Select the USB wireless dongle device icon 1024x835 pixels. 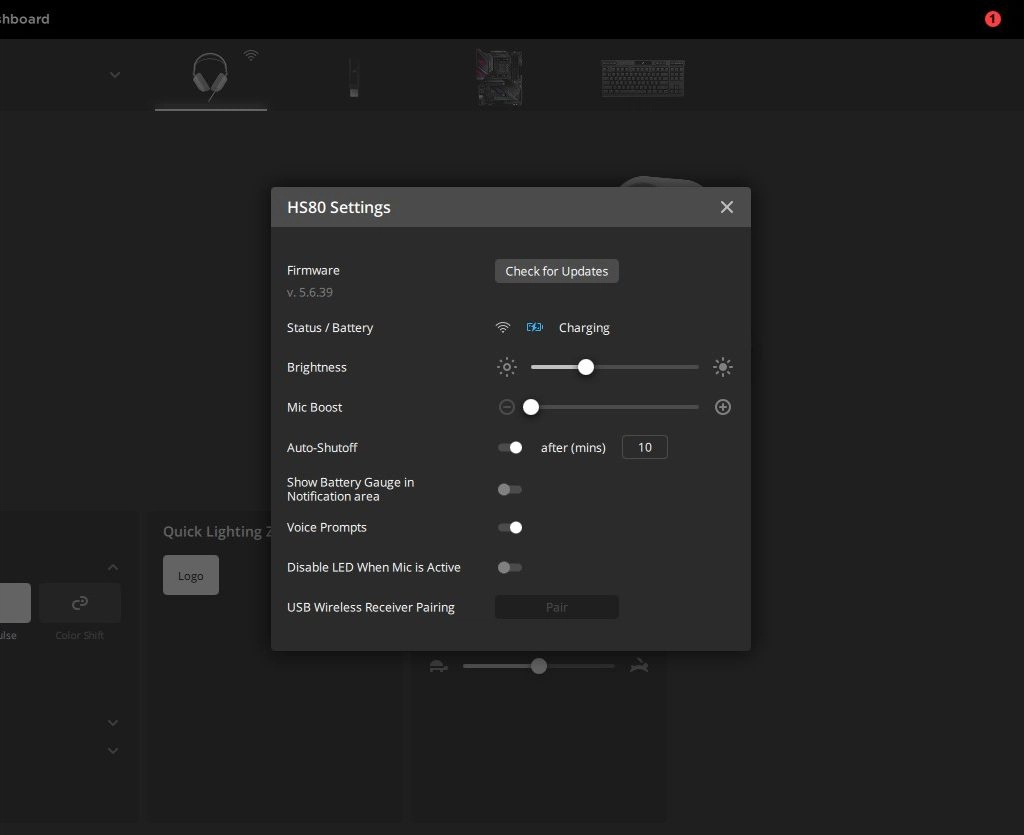(x=353, y=77)
